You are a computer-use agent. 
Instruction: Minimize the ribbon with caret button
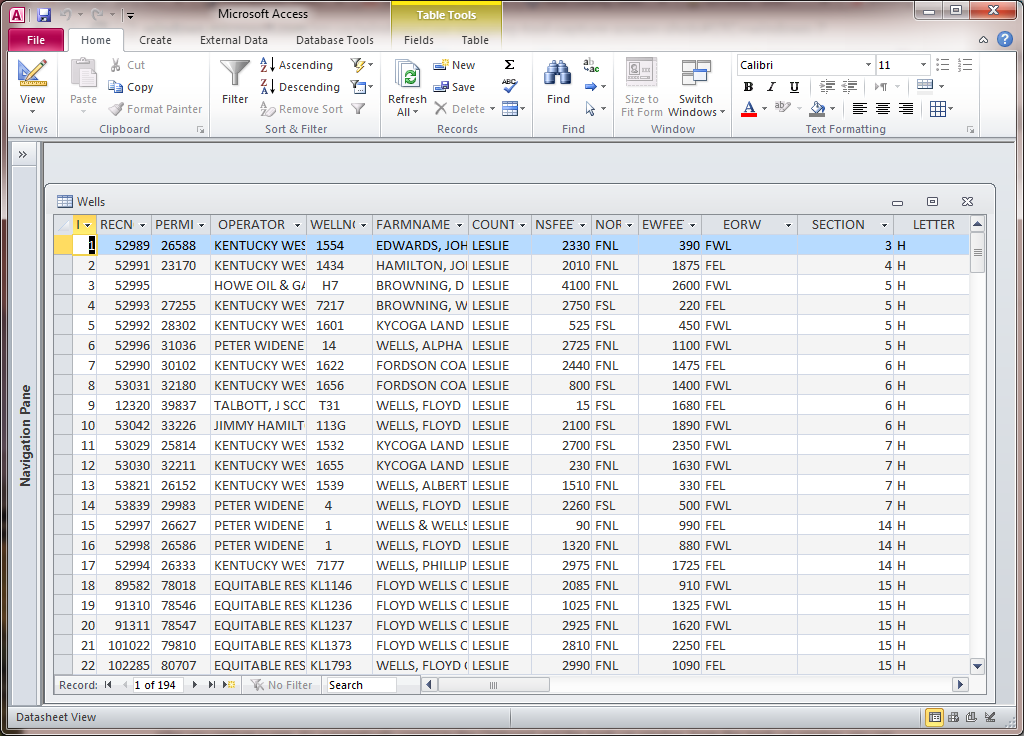tap(983, 40)
